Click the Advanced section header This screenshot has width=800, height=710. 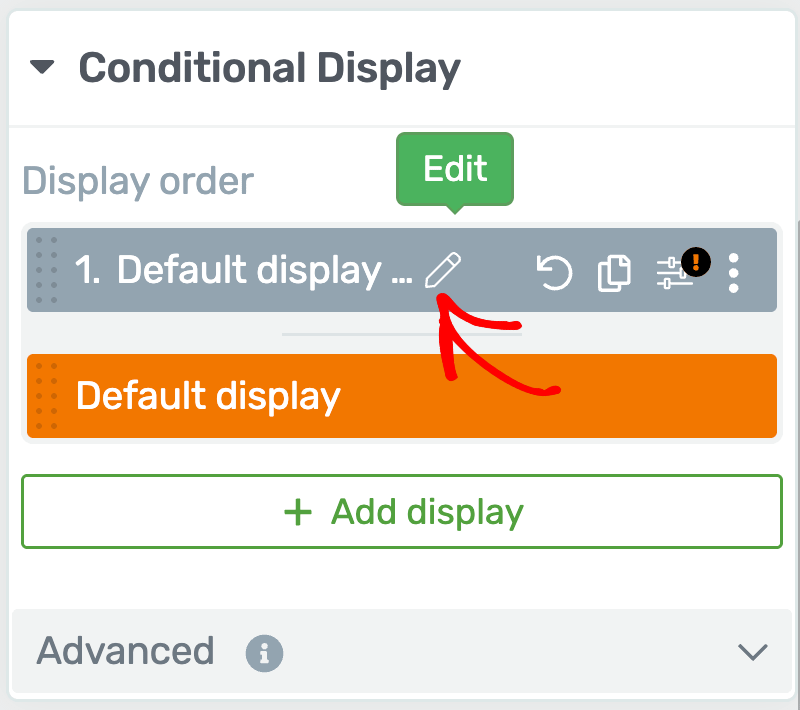(x=402, y=651)
